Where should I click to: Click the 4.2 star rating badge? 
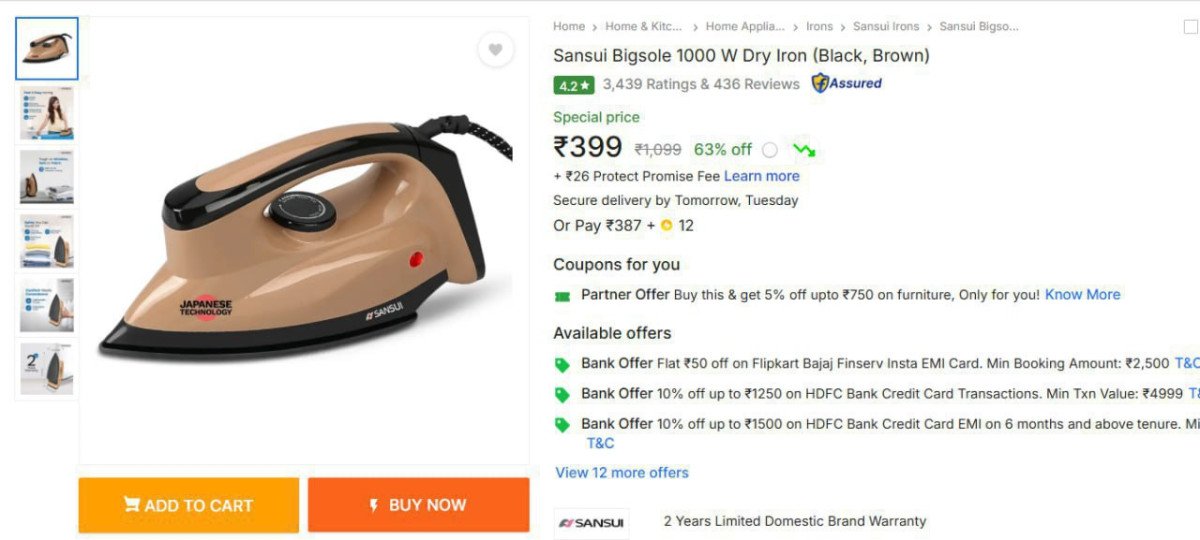[574, 85]
